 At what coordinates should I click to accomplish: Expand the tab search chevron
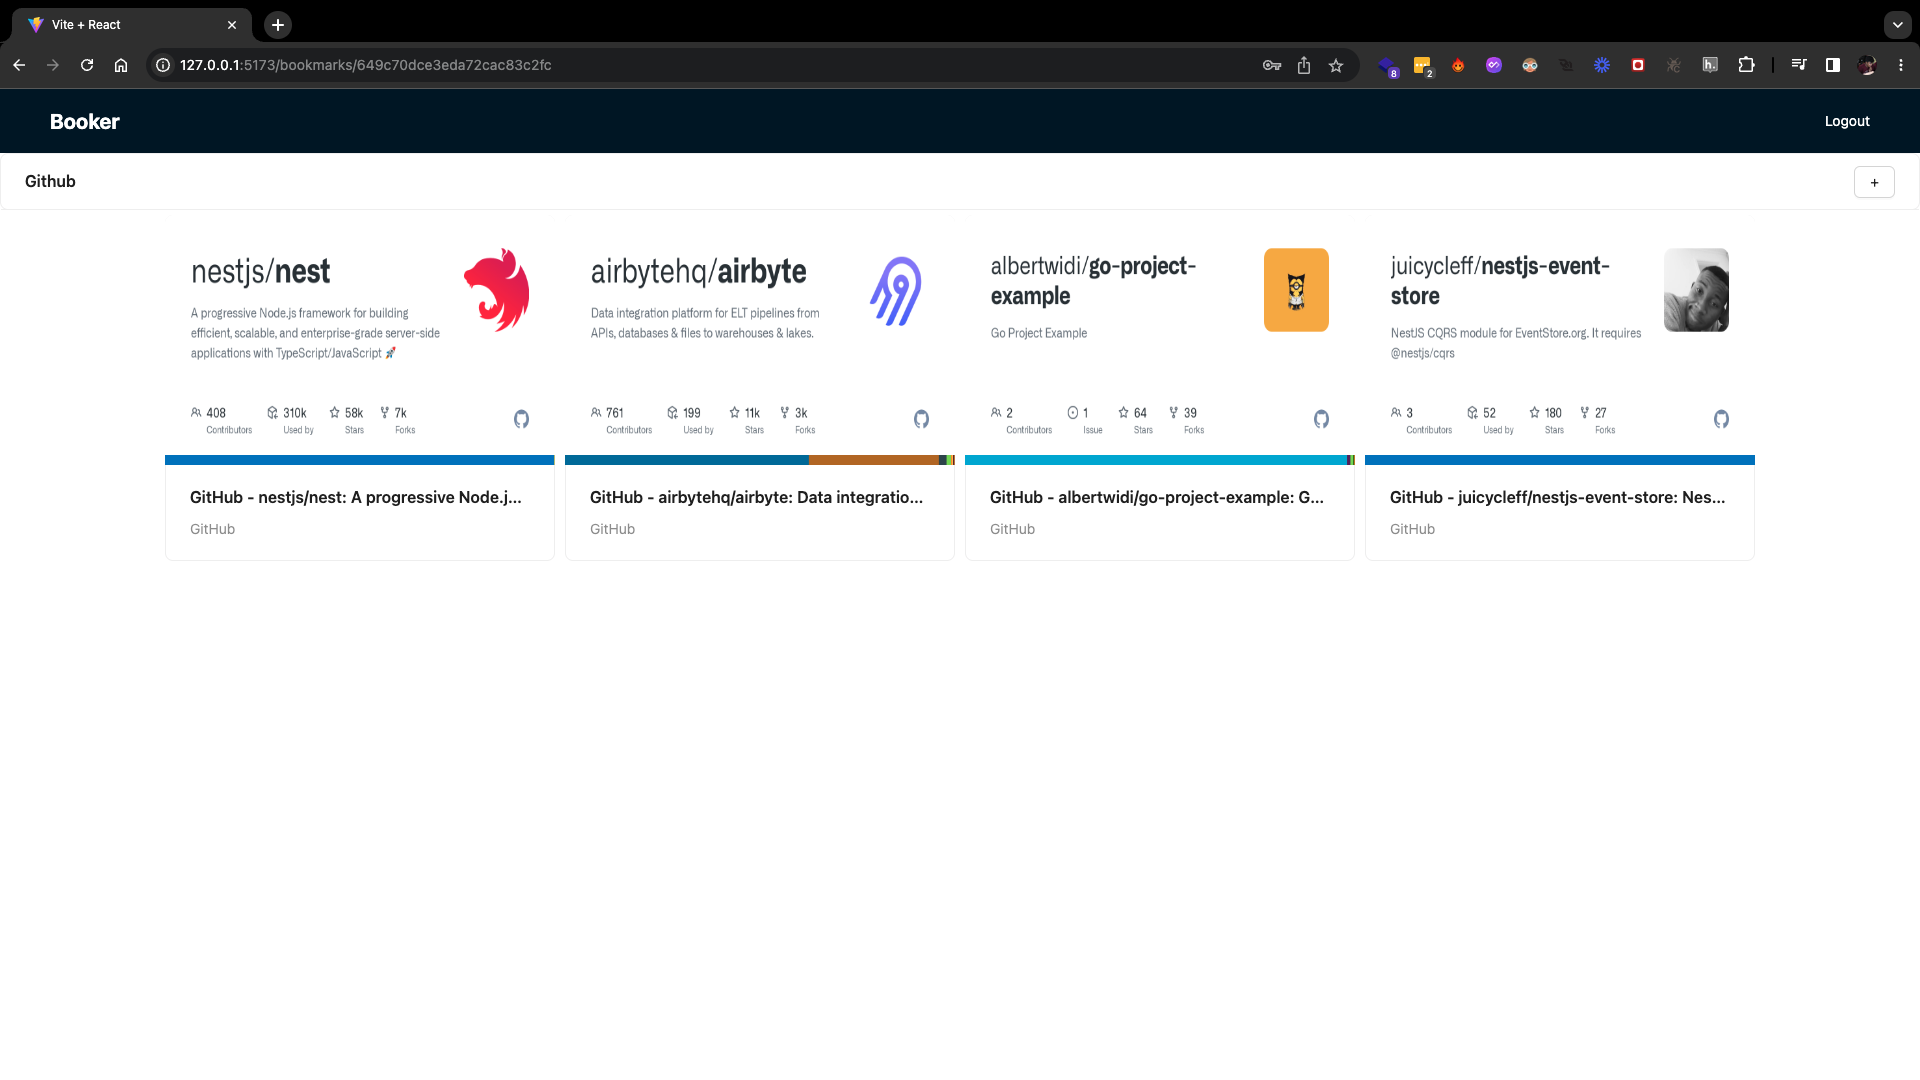[x=1897, y=25]
